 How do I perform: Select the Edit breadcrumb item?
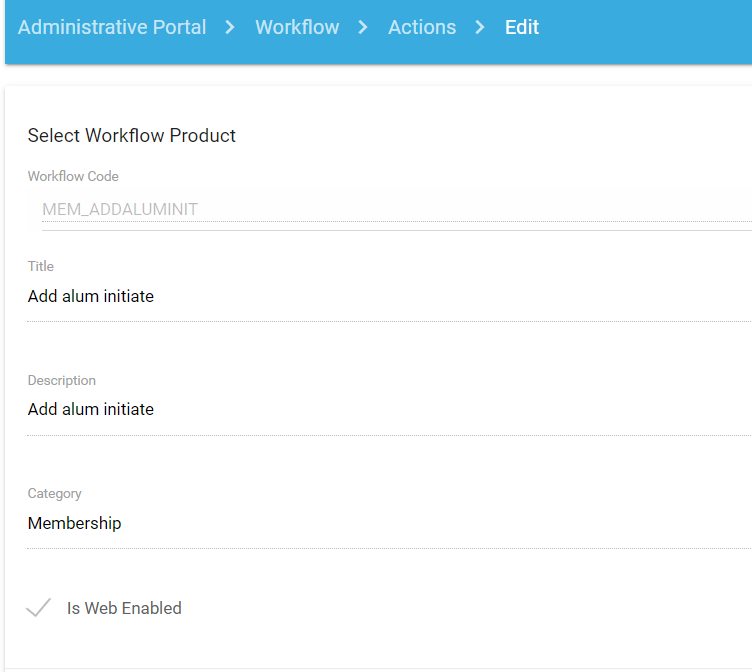(x=522, y=28)
